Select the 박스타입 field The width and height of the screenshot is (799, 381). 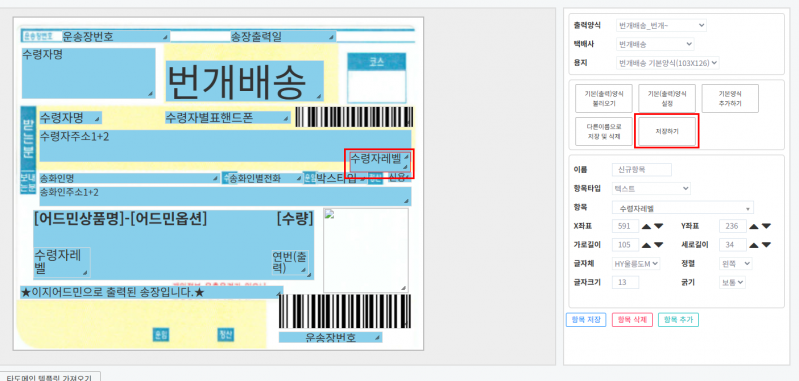340,178
